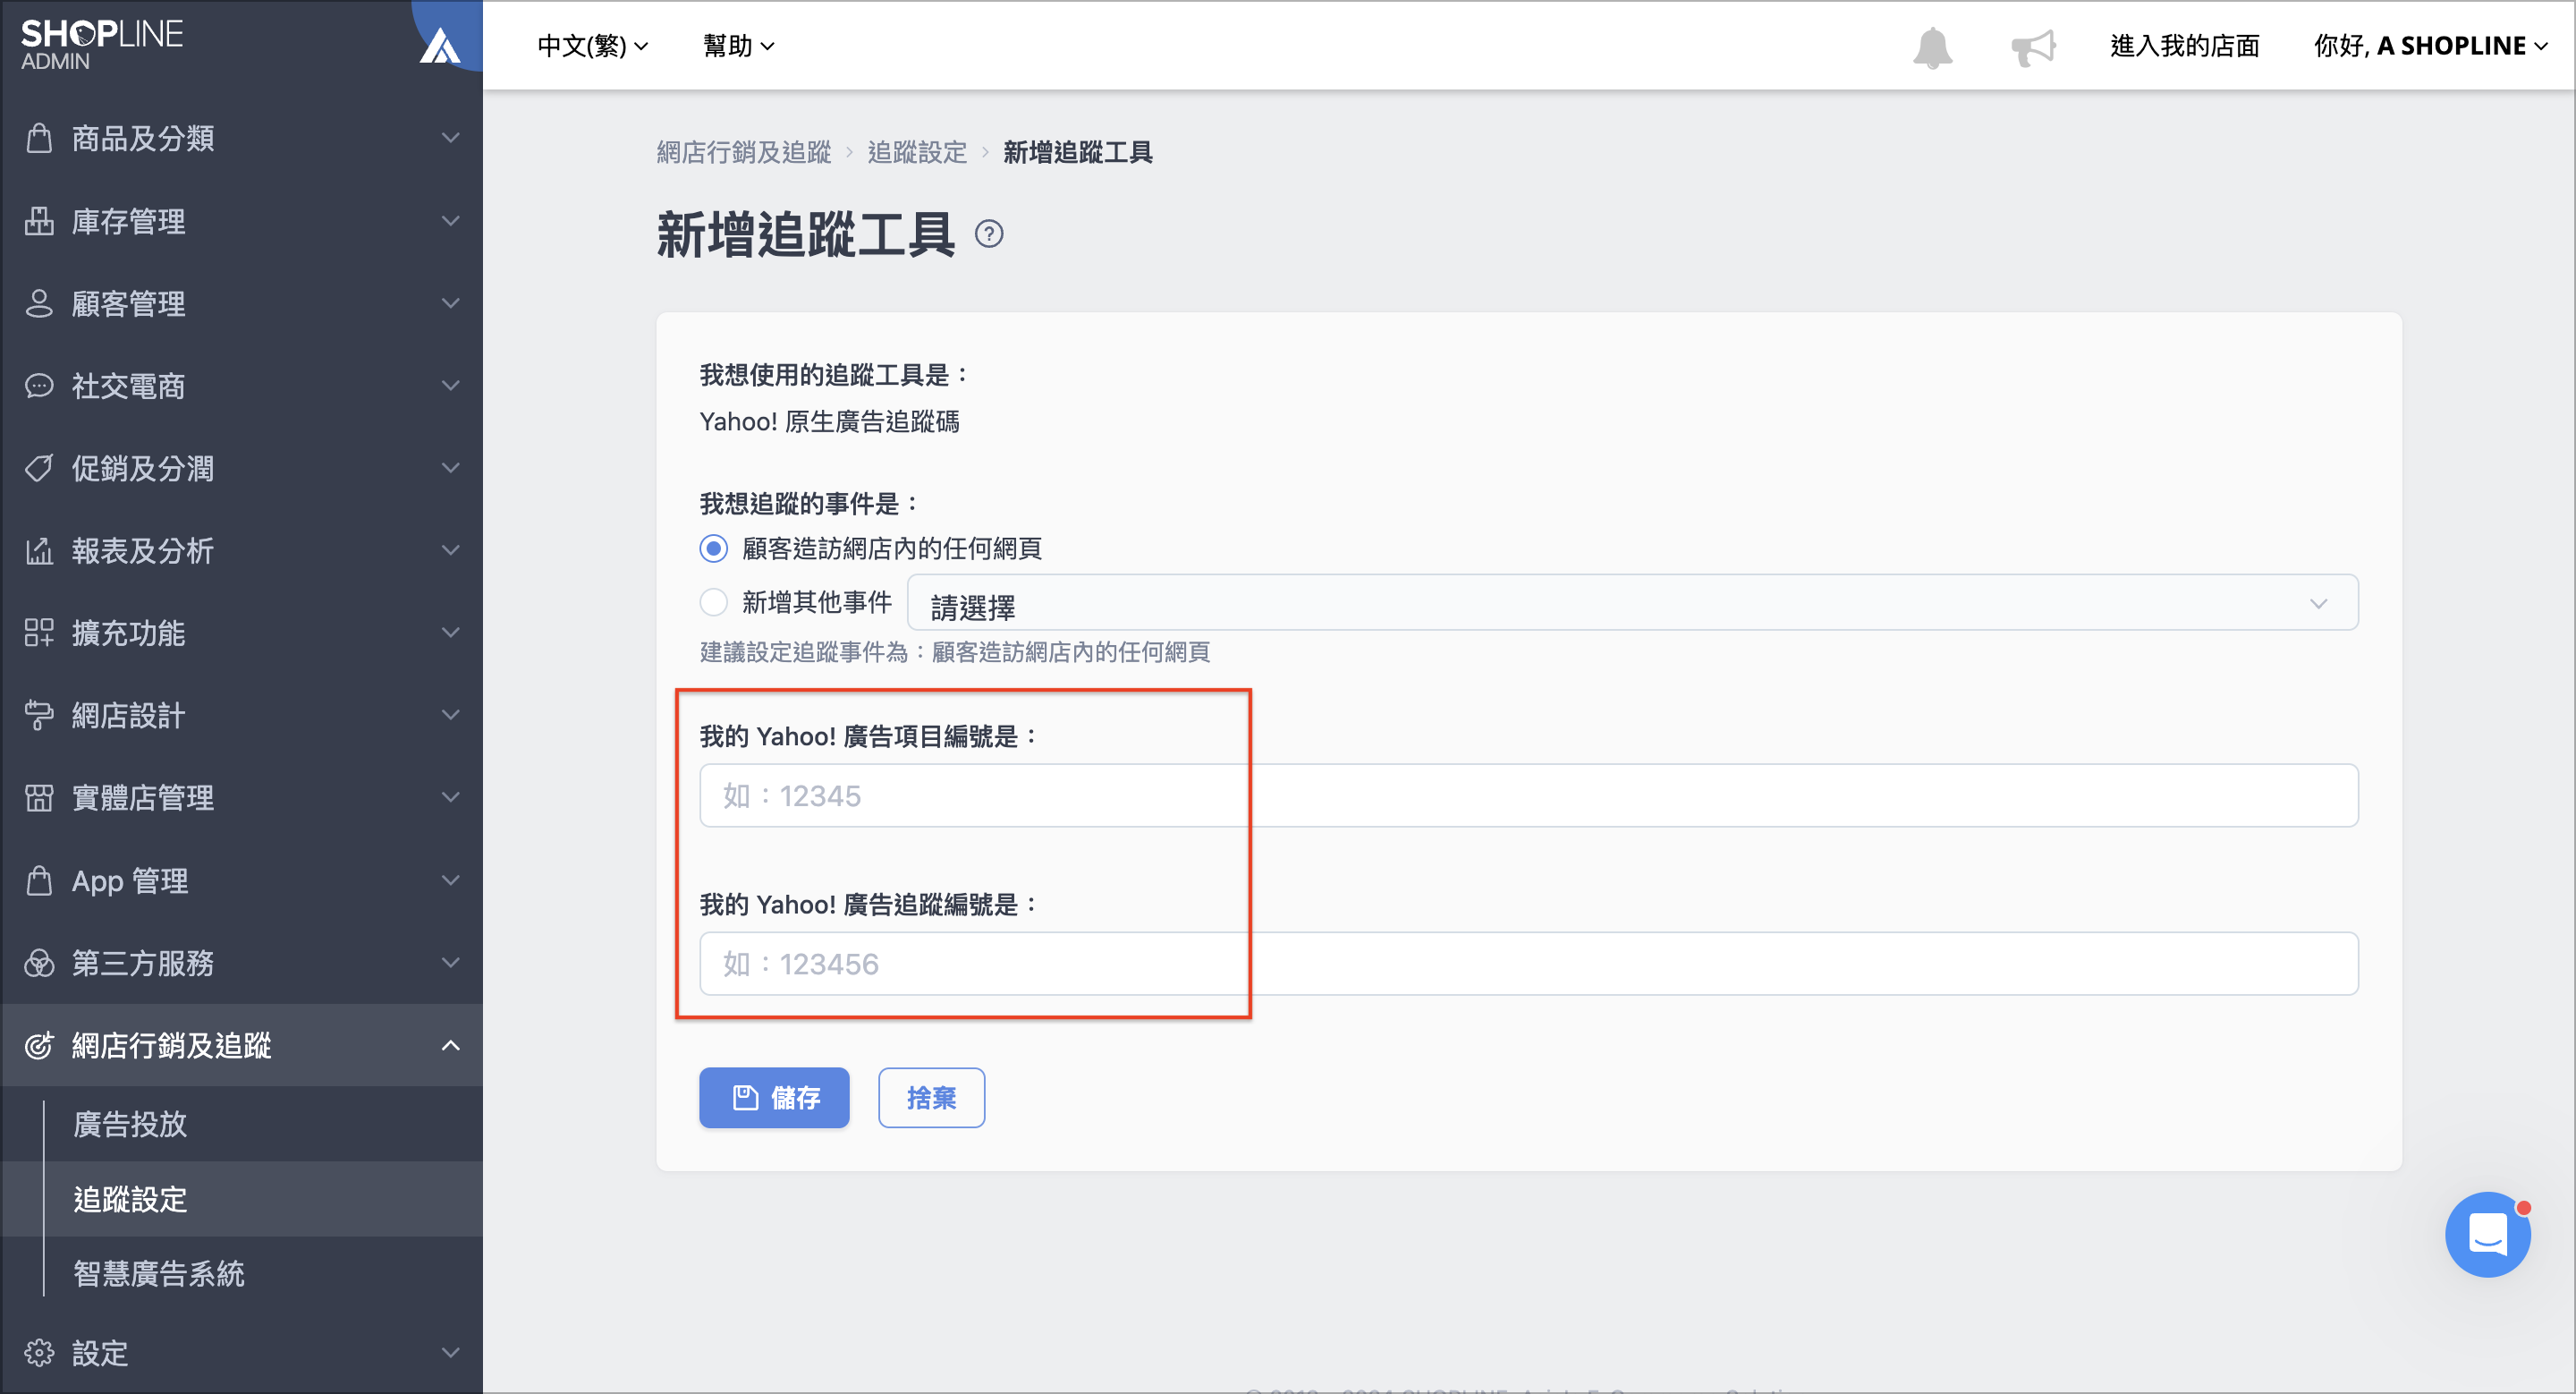
Task: Click 網店行銷及追蹤 breadcrumb link
Action: coord(744,152)
